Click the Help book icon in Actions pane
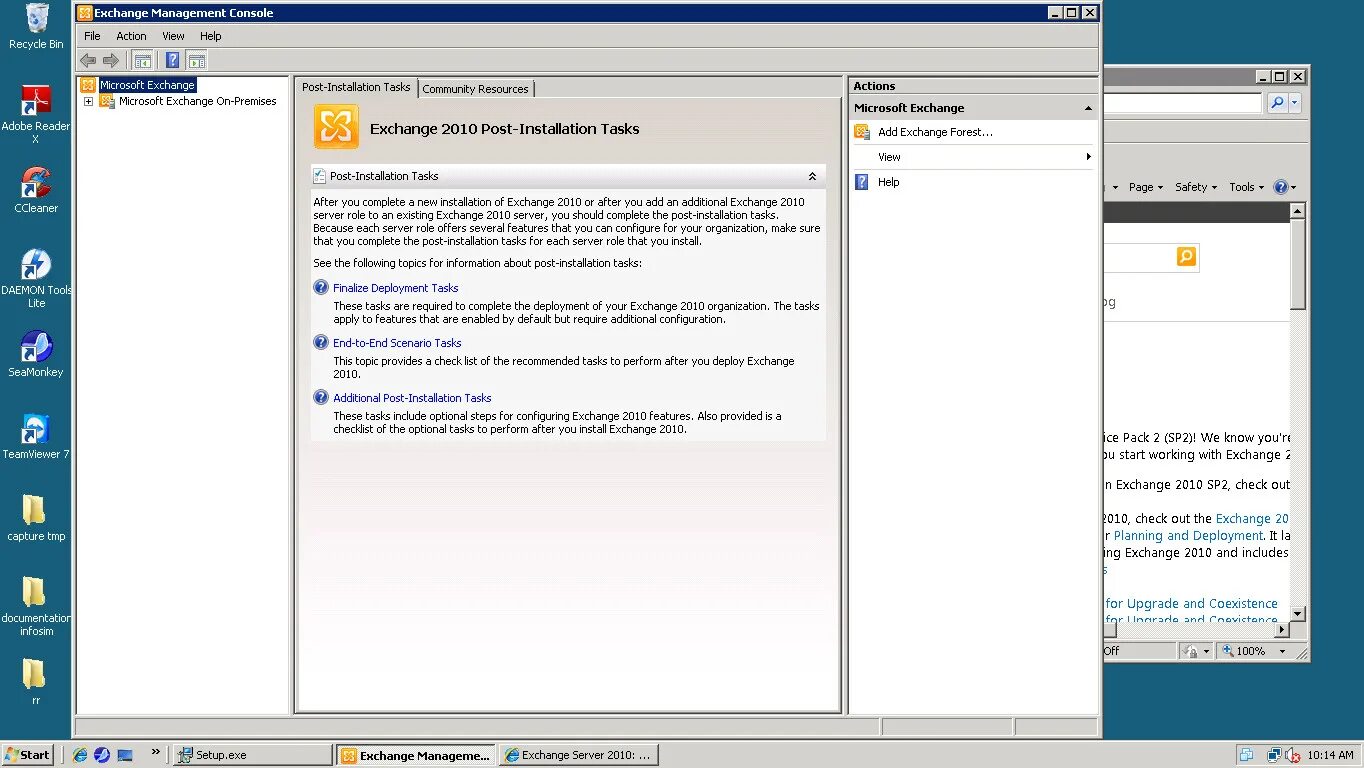 [862, 182]
